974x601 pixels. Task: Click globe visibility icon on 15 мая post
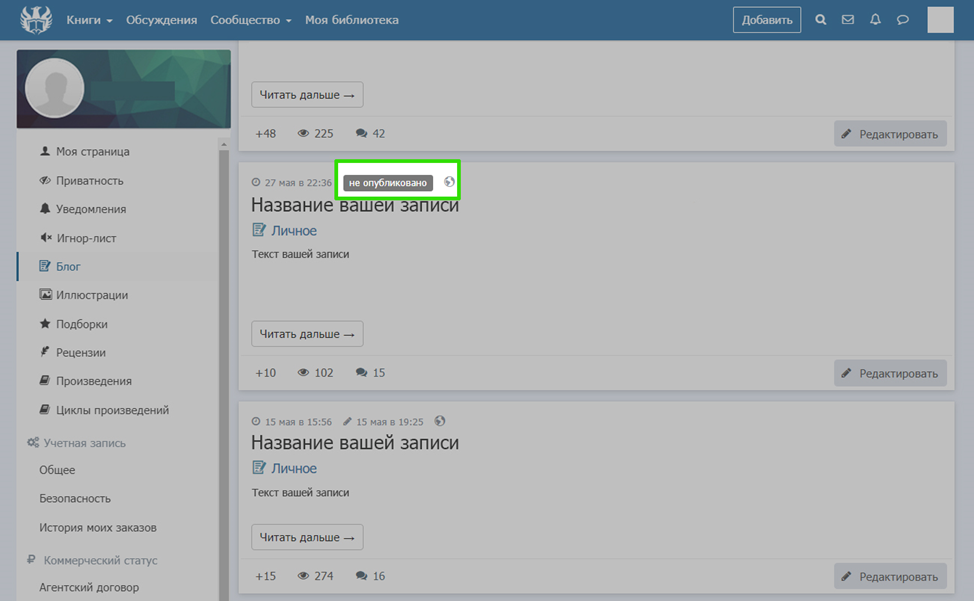point(440,421)
